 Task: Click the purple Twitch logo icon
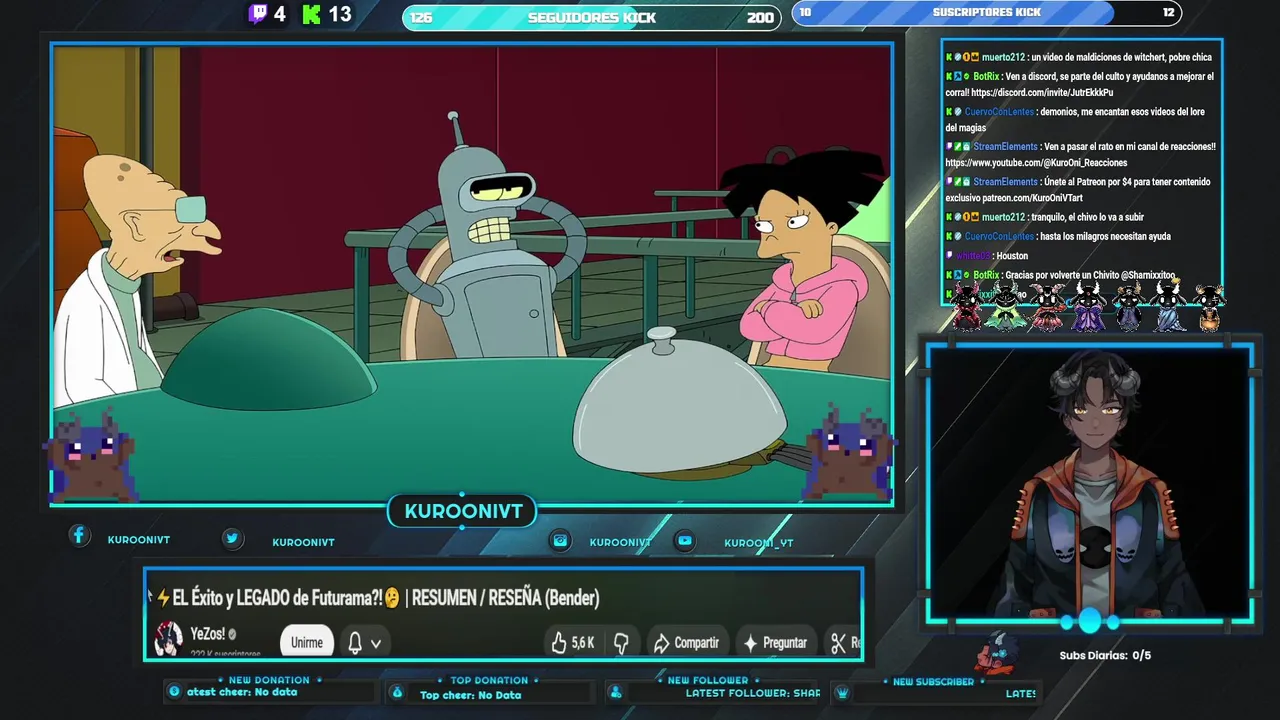(258, 14)
